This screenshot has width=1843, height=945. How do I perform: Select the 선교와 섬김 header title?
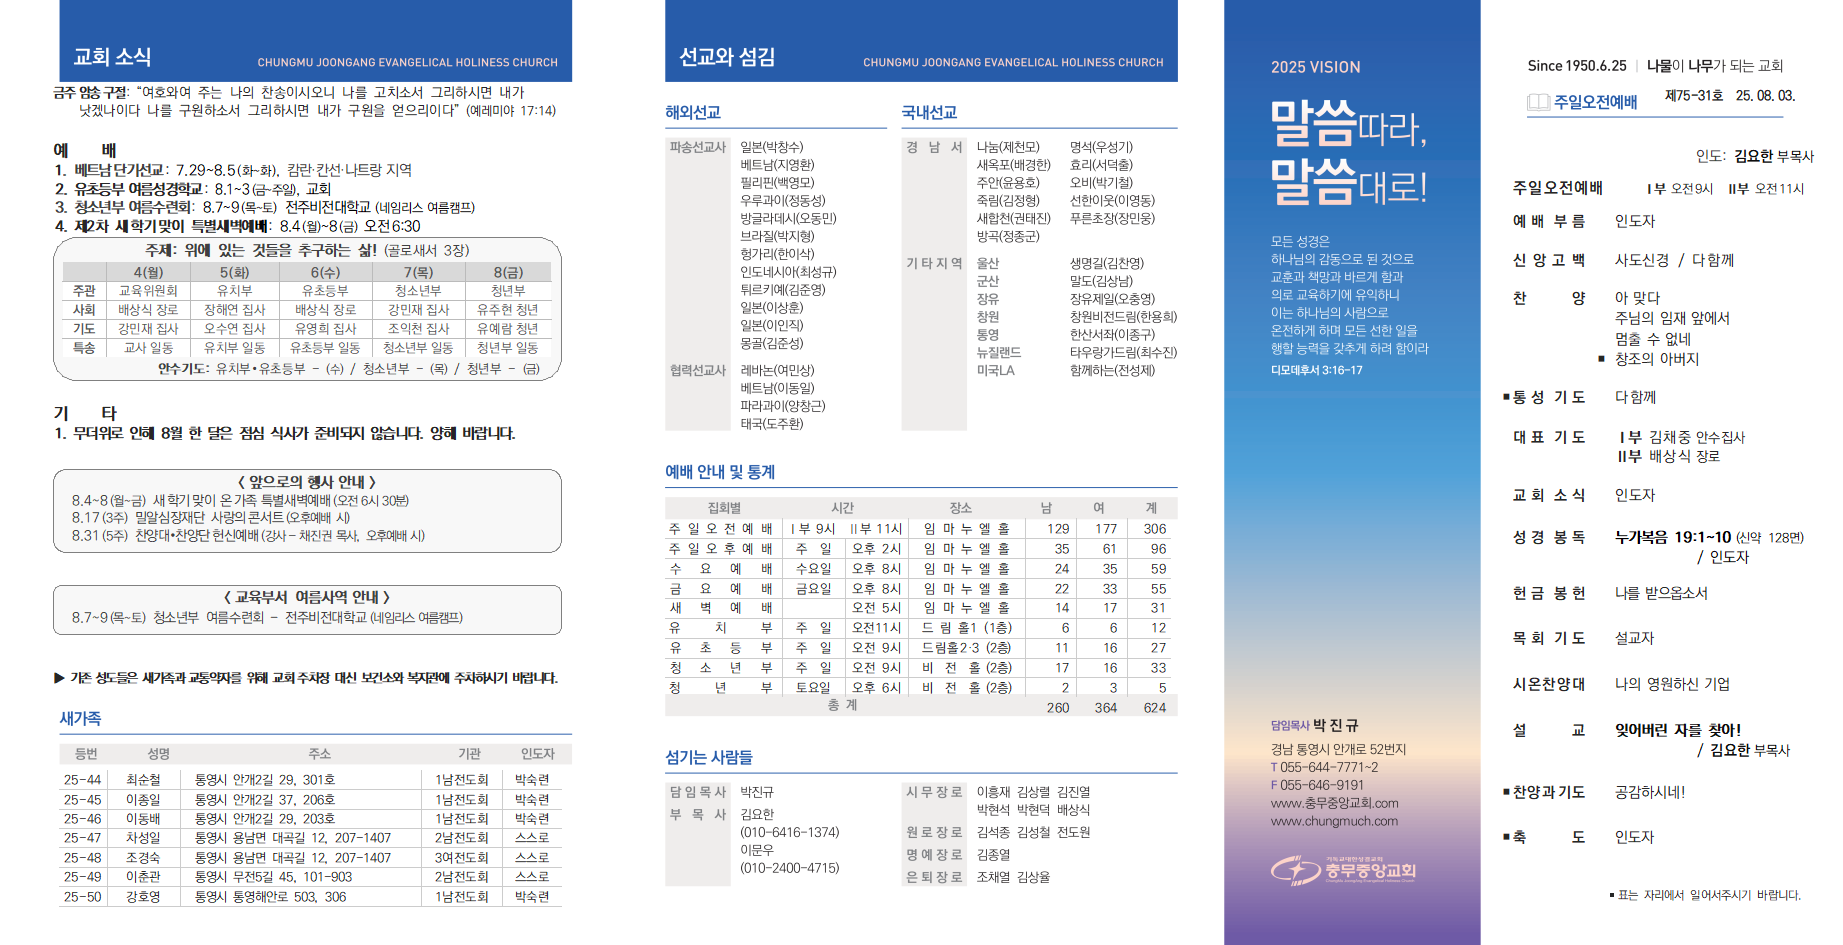pyautogui.click(x=727, y=57)
